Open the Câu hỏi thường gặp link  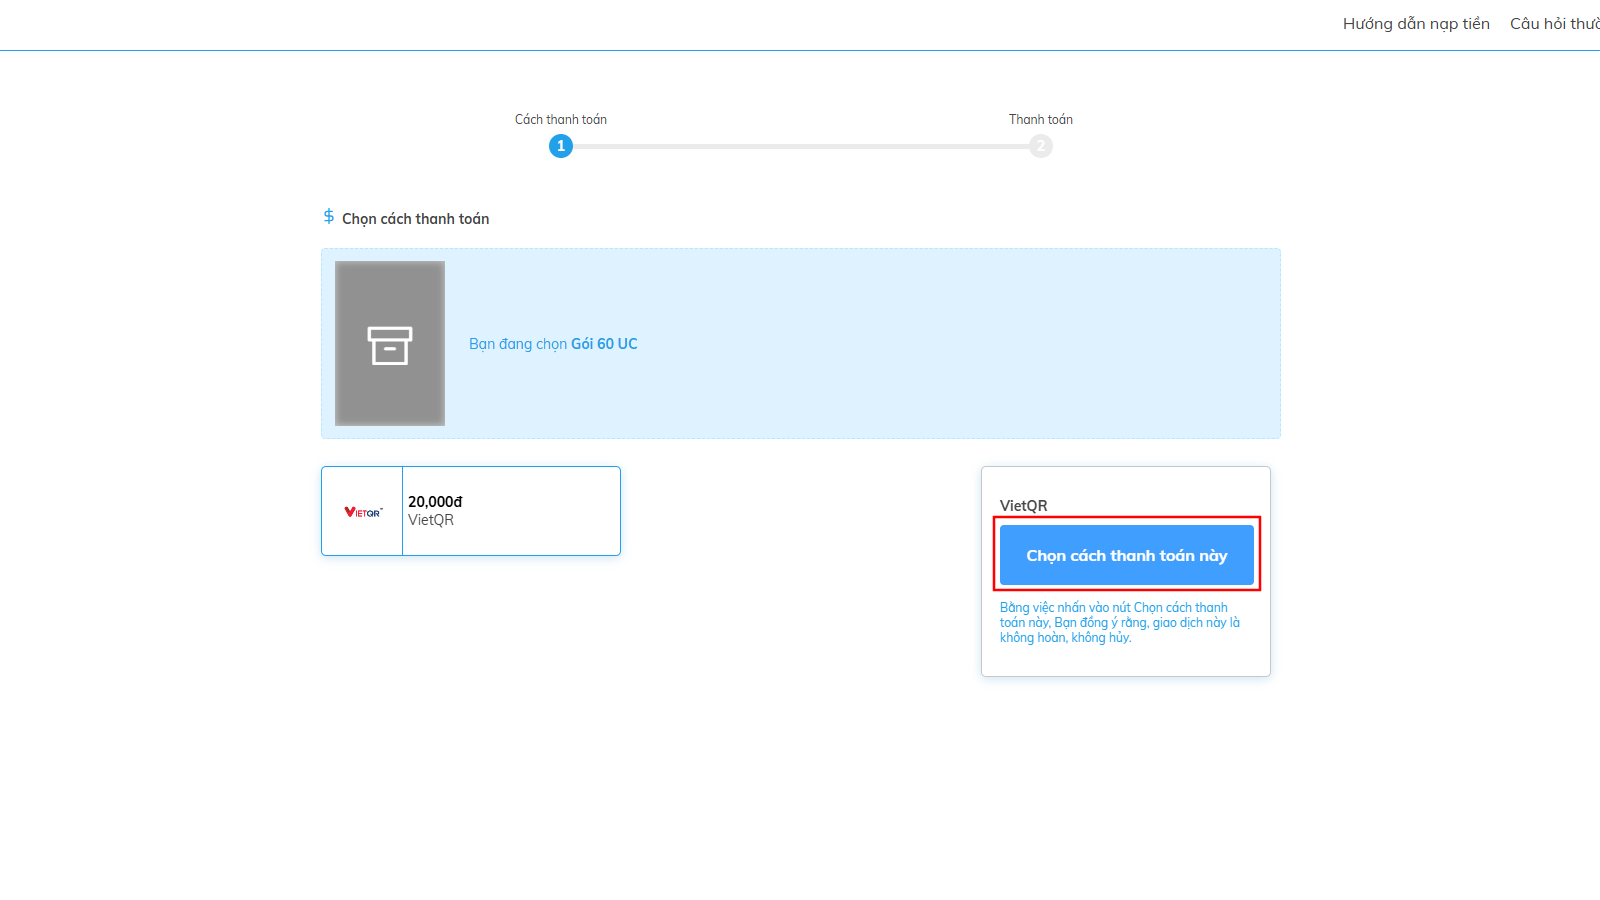(1556, 24)
